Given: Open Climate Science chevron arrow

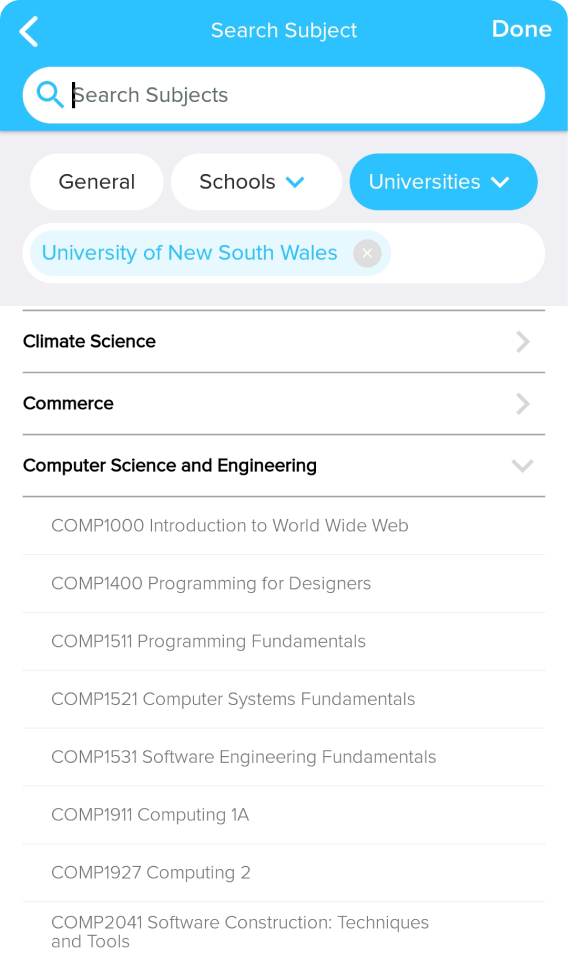Looking at the screenshot, I should (x=523, y=341).
